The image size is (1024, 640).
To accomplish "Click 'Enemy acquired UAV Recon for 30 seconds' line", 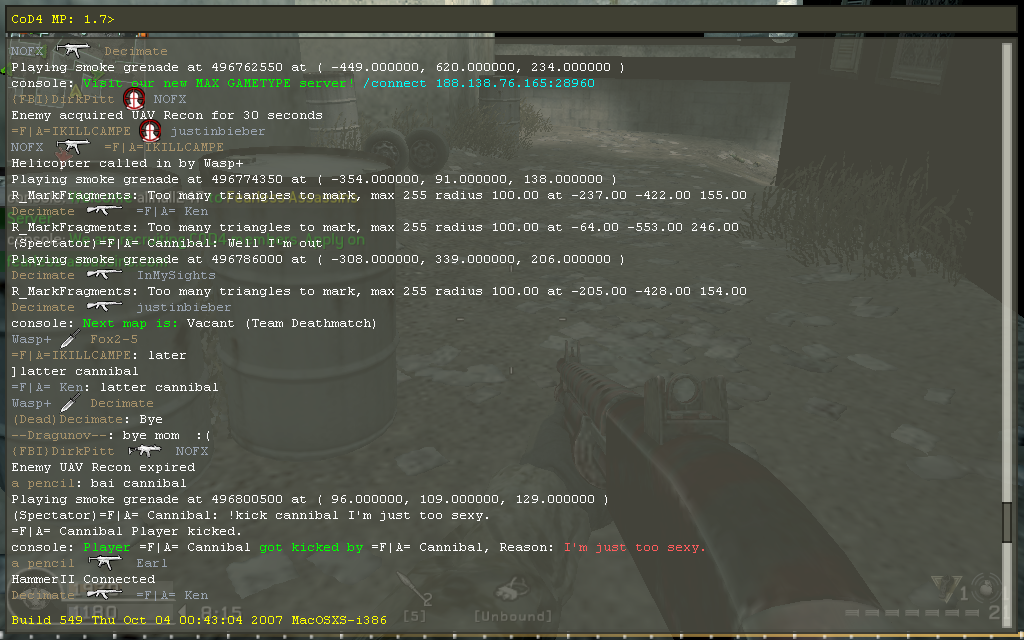I will [167, 115].
